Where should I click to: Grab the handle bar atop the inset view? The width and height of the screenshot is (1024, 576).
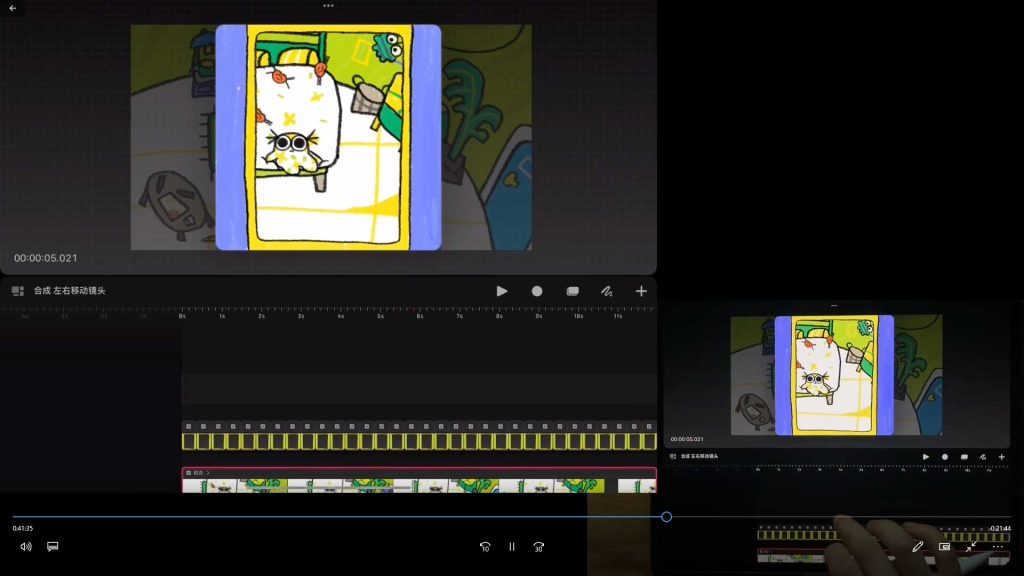point(834,306)
